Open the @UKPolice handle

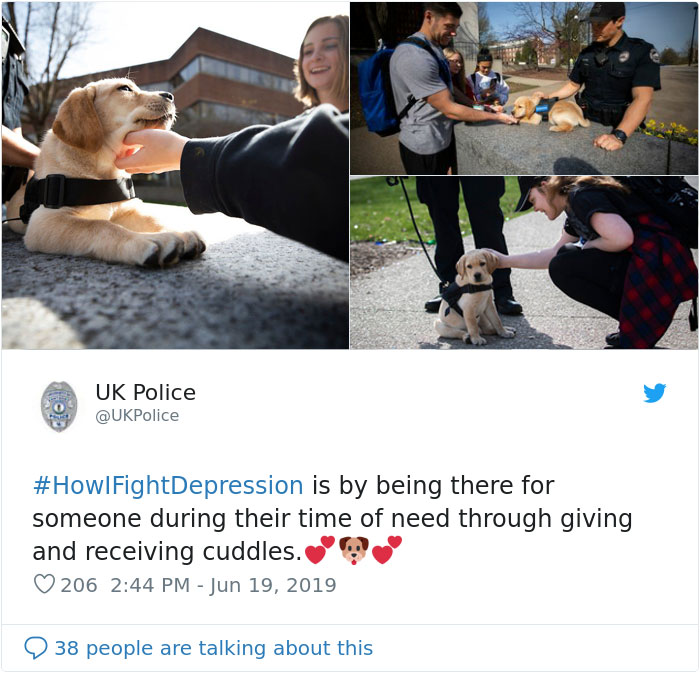point(137,415)
